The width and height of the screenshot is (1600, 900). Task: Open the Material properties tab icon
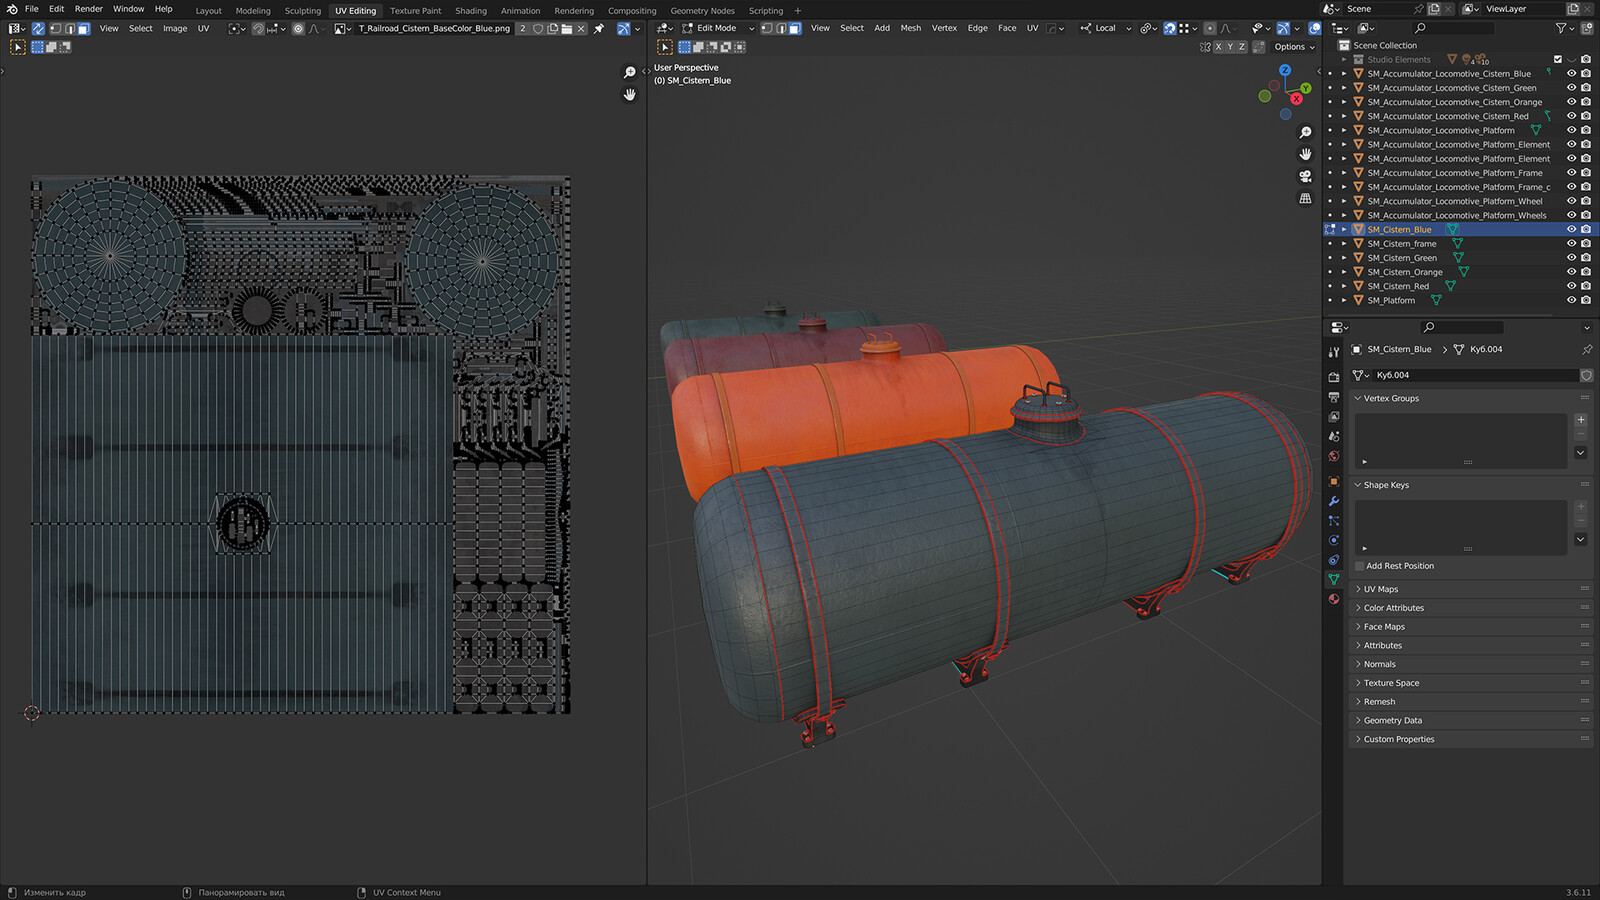(1333, 599)
